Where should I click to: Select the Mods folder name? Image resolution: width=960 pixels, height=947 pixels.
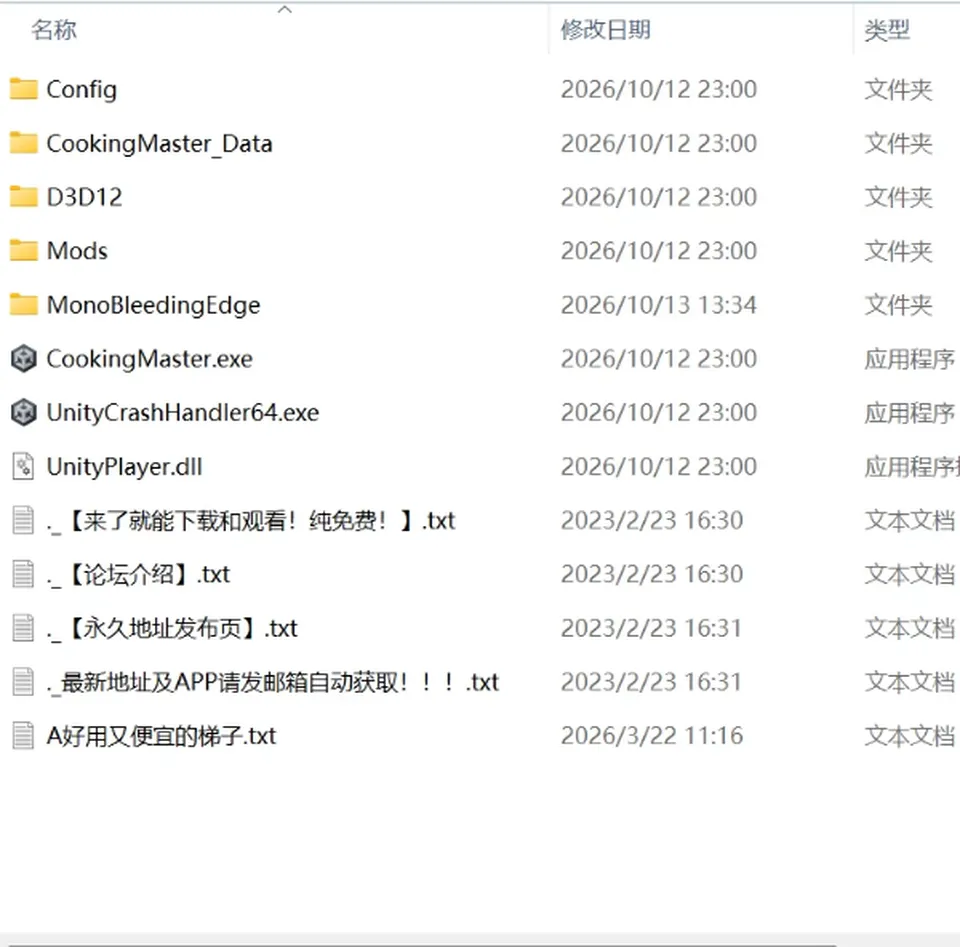[77, 251]
